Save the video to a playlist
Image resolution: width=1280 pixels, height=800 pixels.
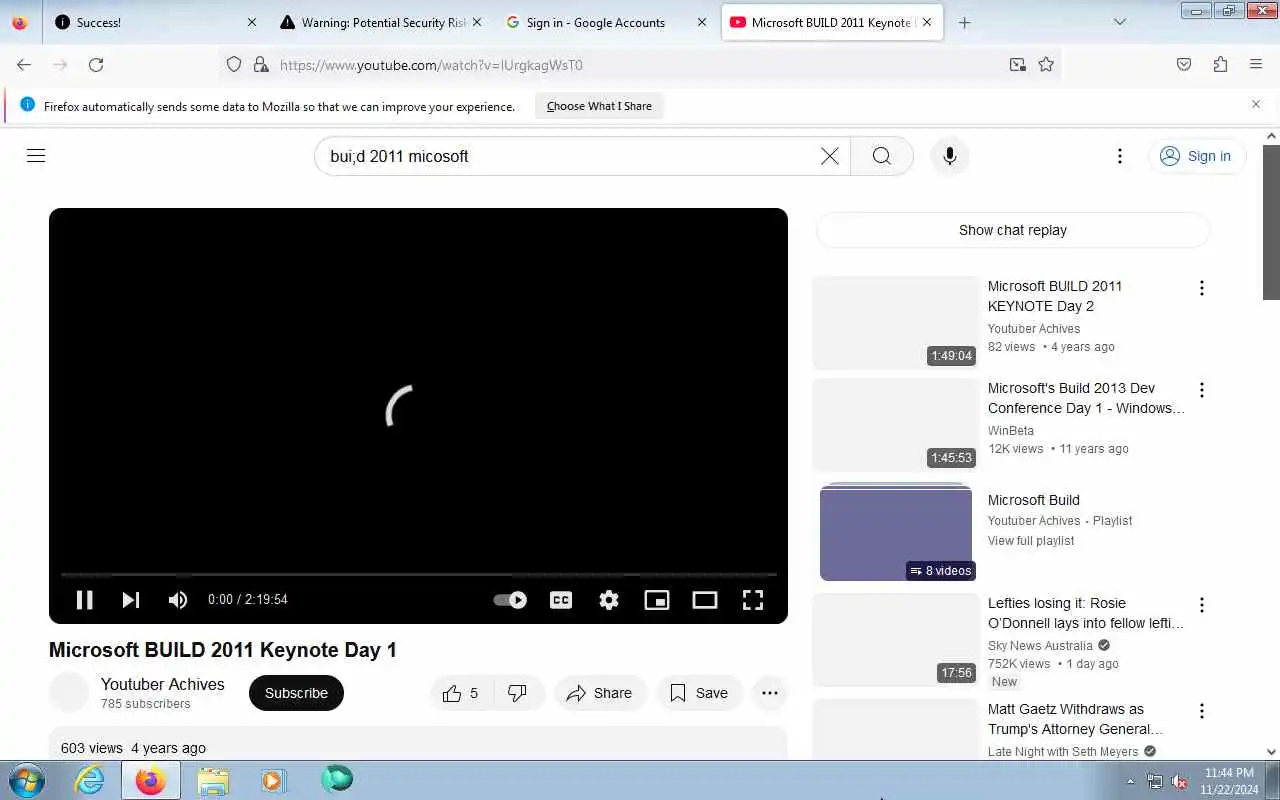point(699,693)
